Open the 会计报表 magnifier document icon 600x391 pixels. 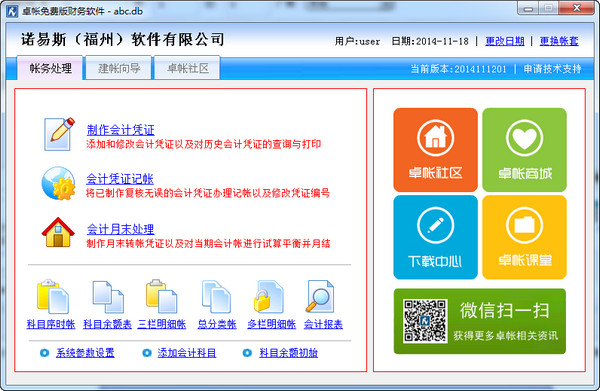coord(320,297)
